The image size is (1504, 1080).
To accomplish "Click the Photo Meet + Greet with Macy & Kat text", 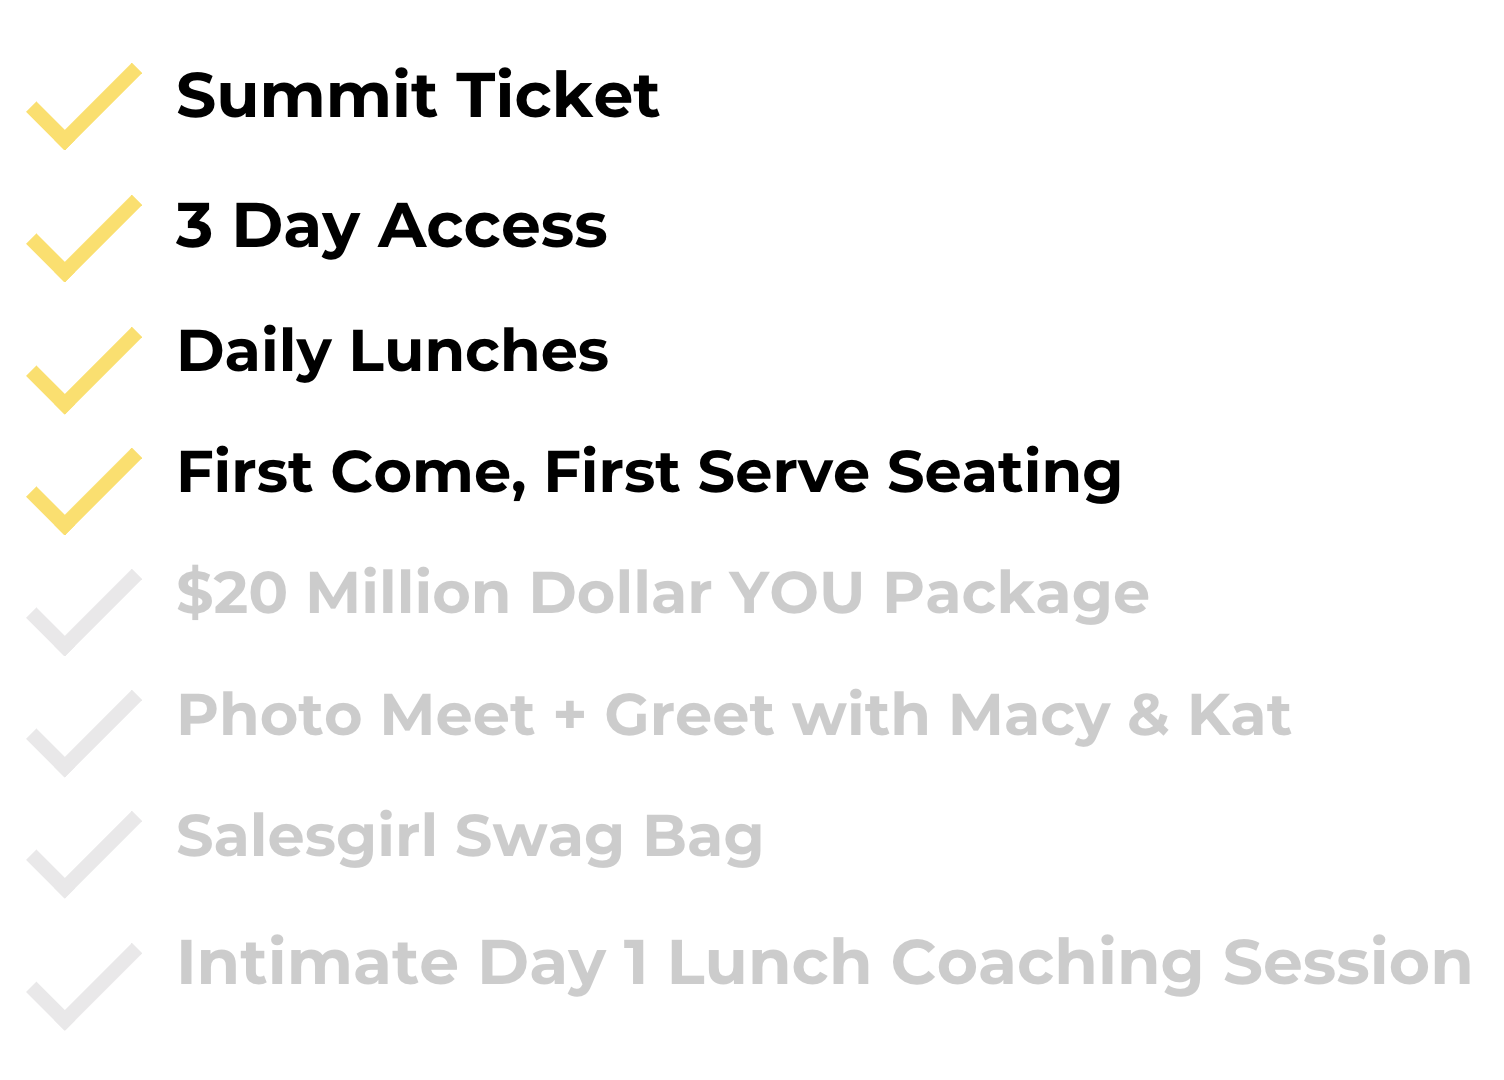I will [x=733, y=716].
